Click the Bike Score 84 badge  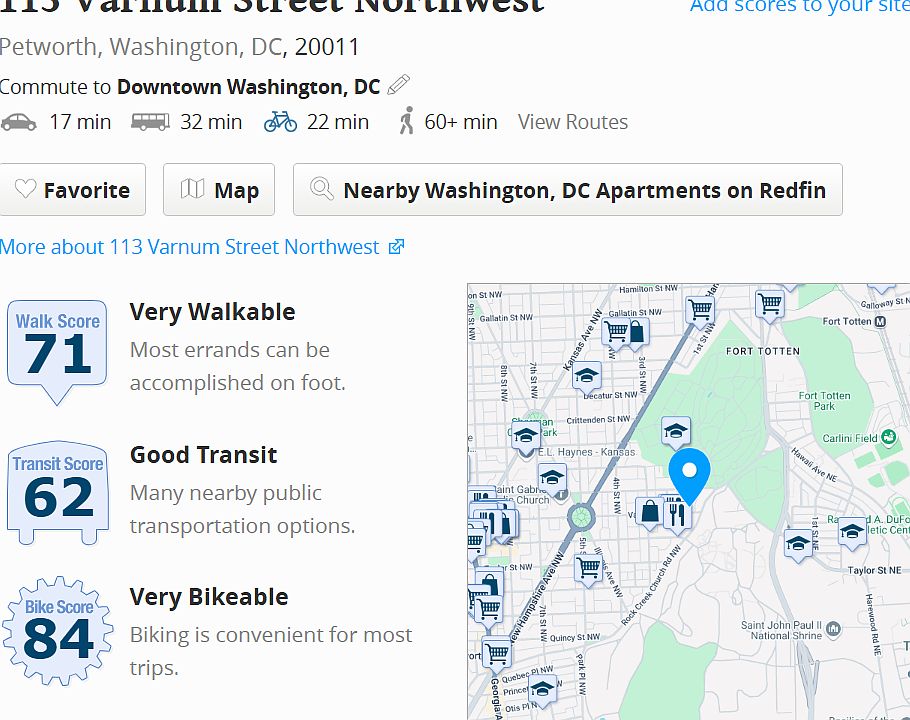[57, 631]
